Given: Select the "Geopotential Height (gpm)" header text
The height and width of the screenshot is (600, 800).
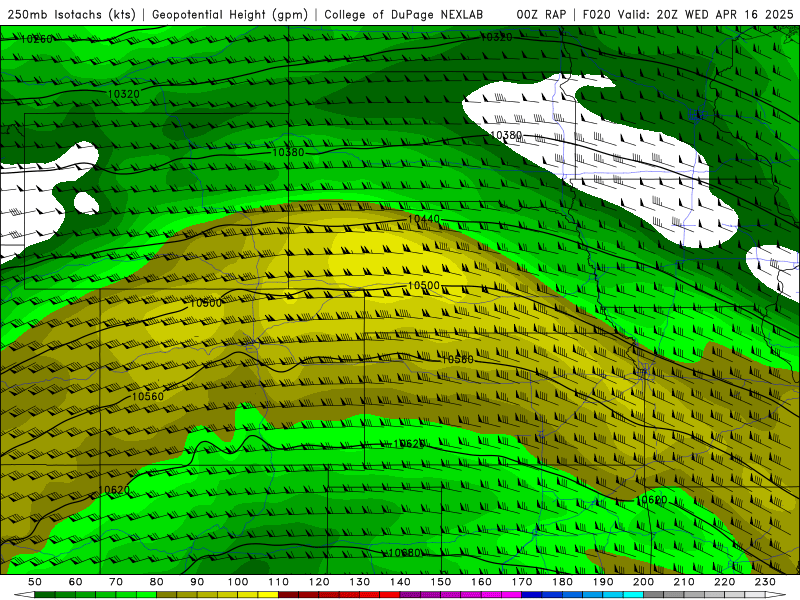Looking at the screenshot, I should 230,15.
